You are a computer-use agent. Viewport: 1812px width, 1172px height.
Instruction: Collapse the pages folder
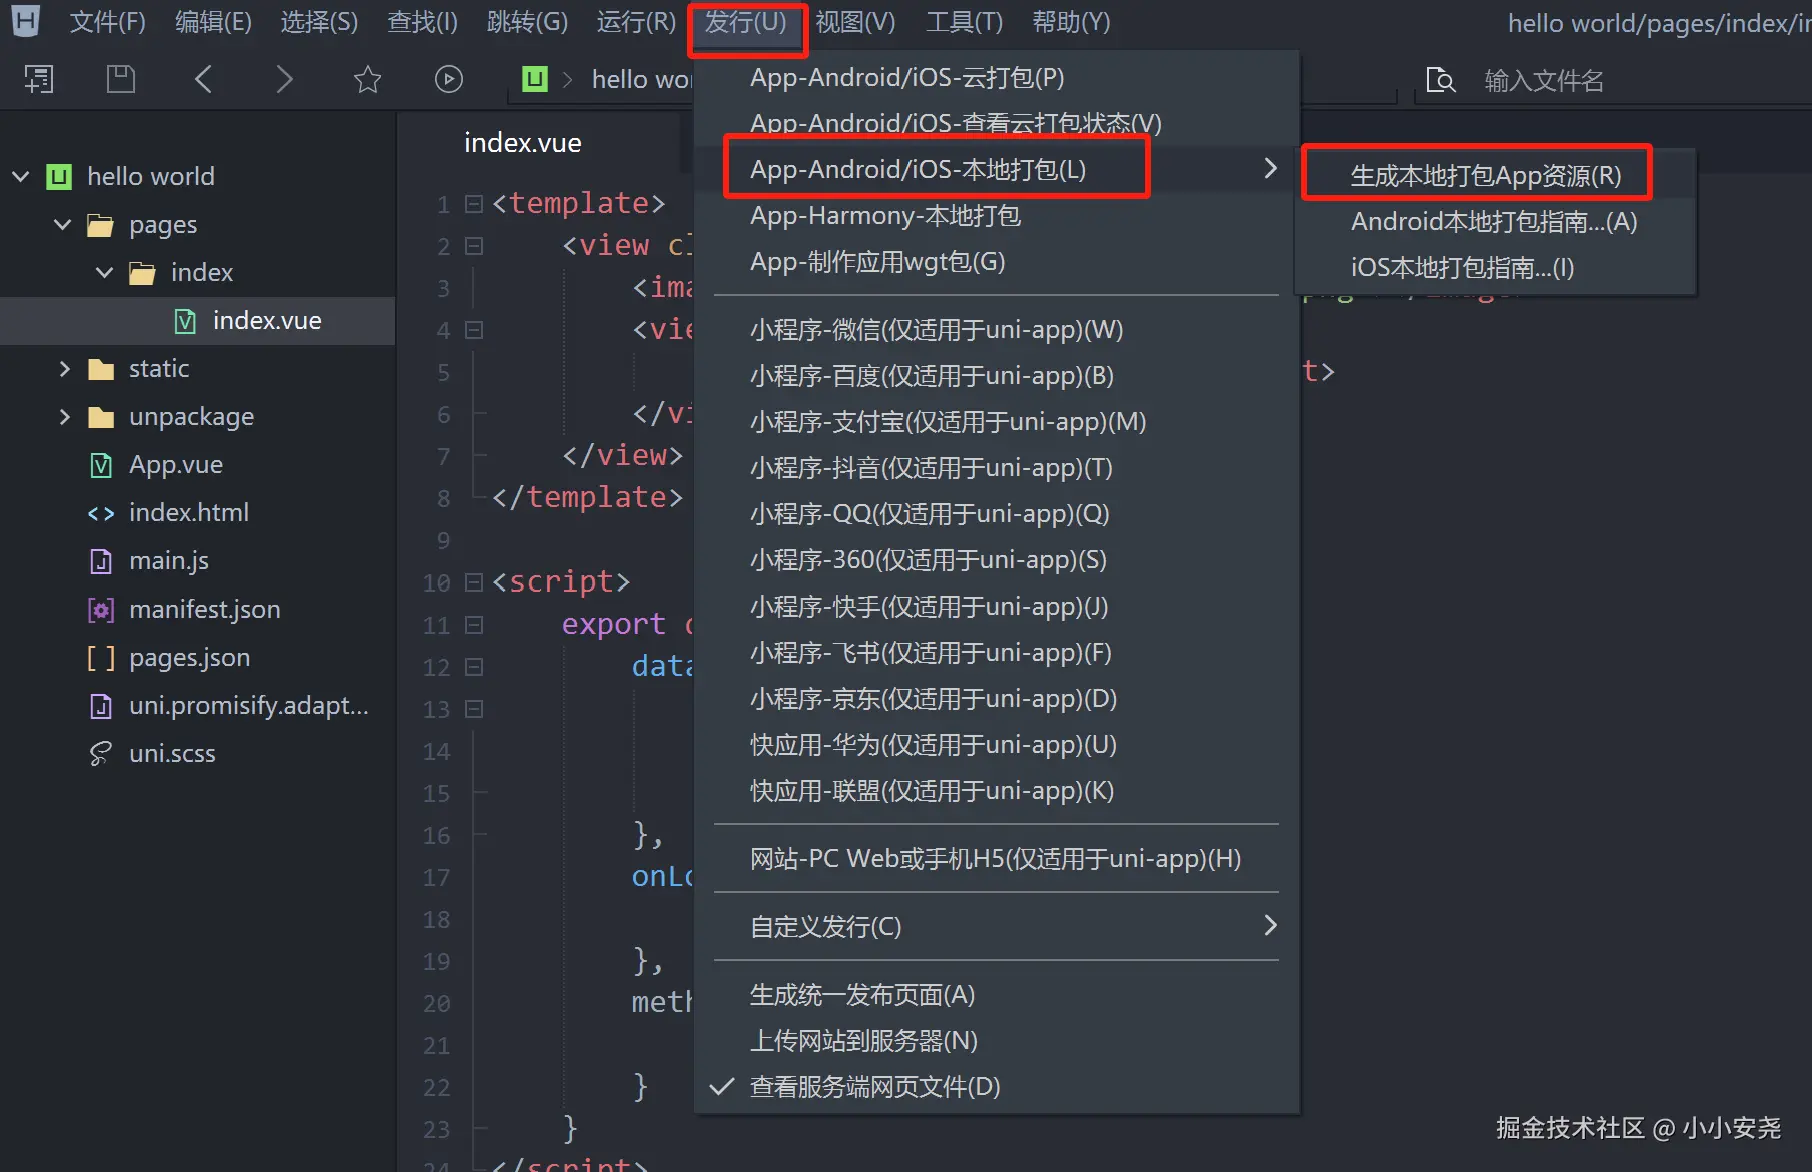coord(62,225)
